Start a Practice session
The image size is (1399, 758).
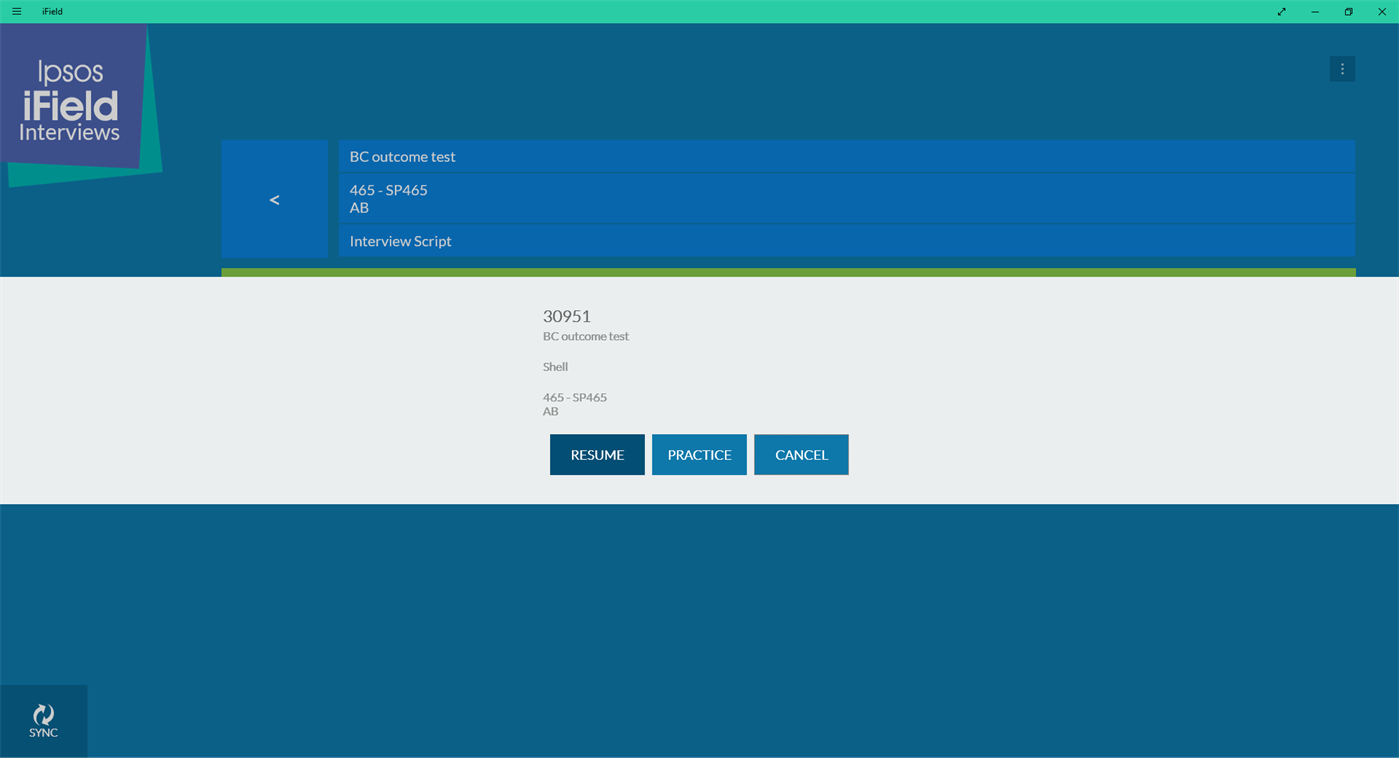click(x=699, y=454)
